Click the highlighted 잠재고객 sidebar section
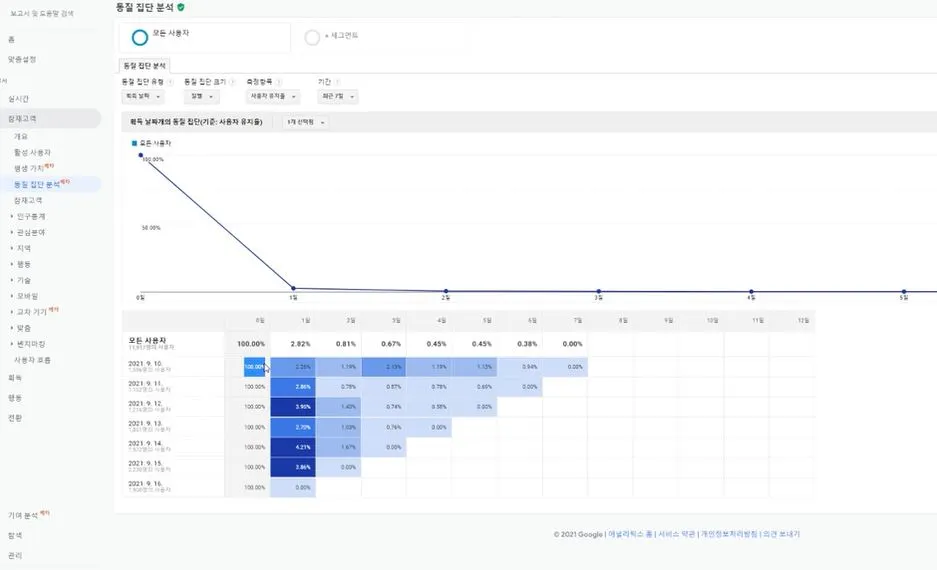The width and height of the screenshot is (937, 570). (x=50, y=119)
